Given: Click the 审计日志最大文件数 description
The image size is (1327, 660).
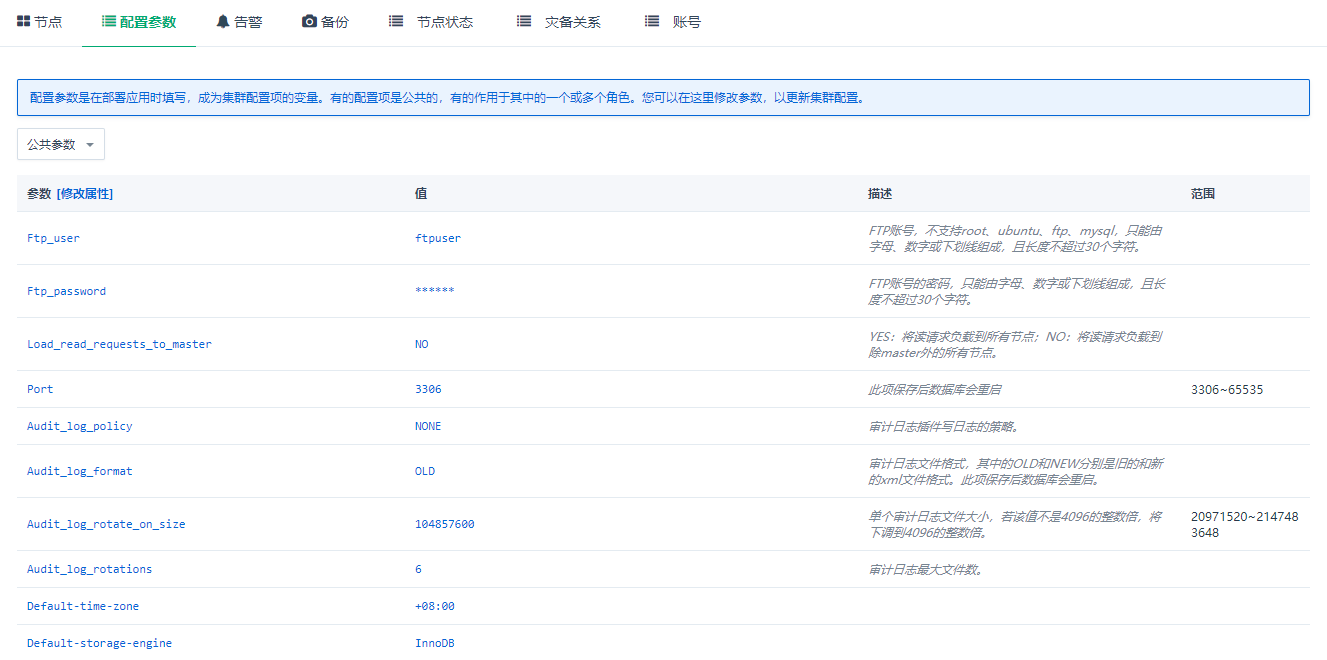Looking at the screenshot, I should pos(926,569).
